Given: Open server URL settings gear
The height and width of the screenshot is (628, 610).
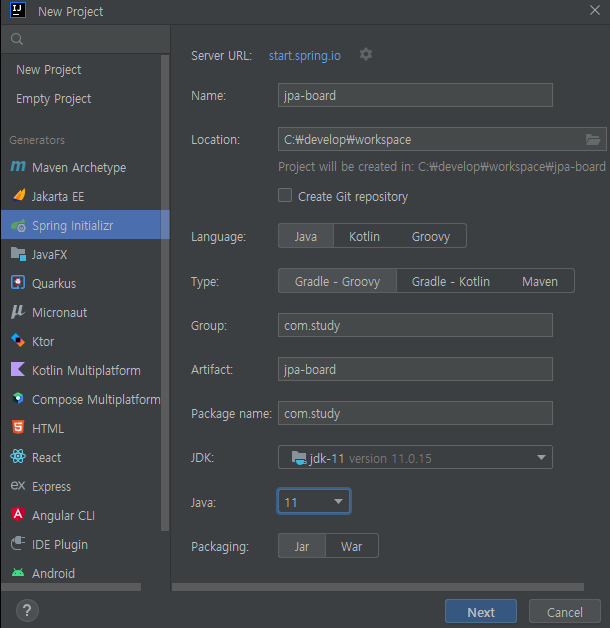Looking at the screenshot, I should [x=366, y=54].
